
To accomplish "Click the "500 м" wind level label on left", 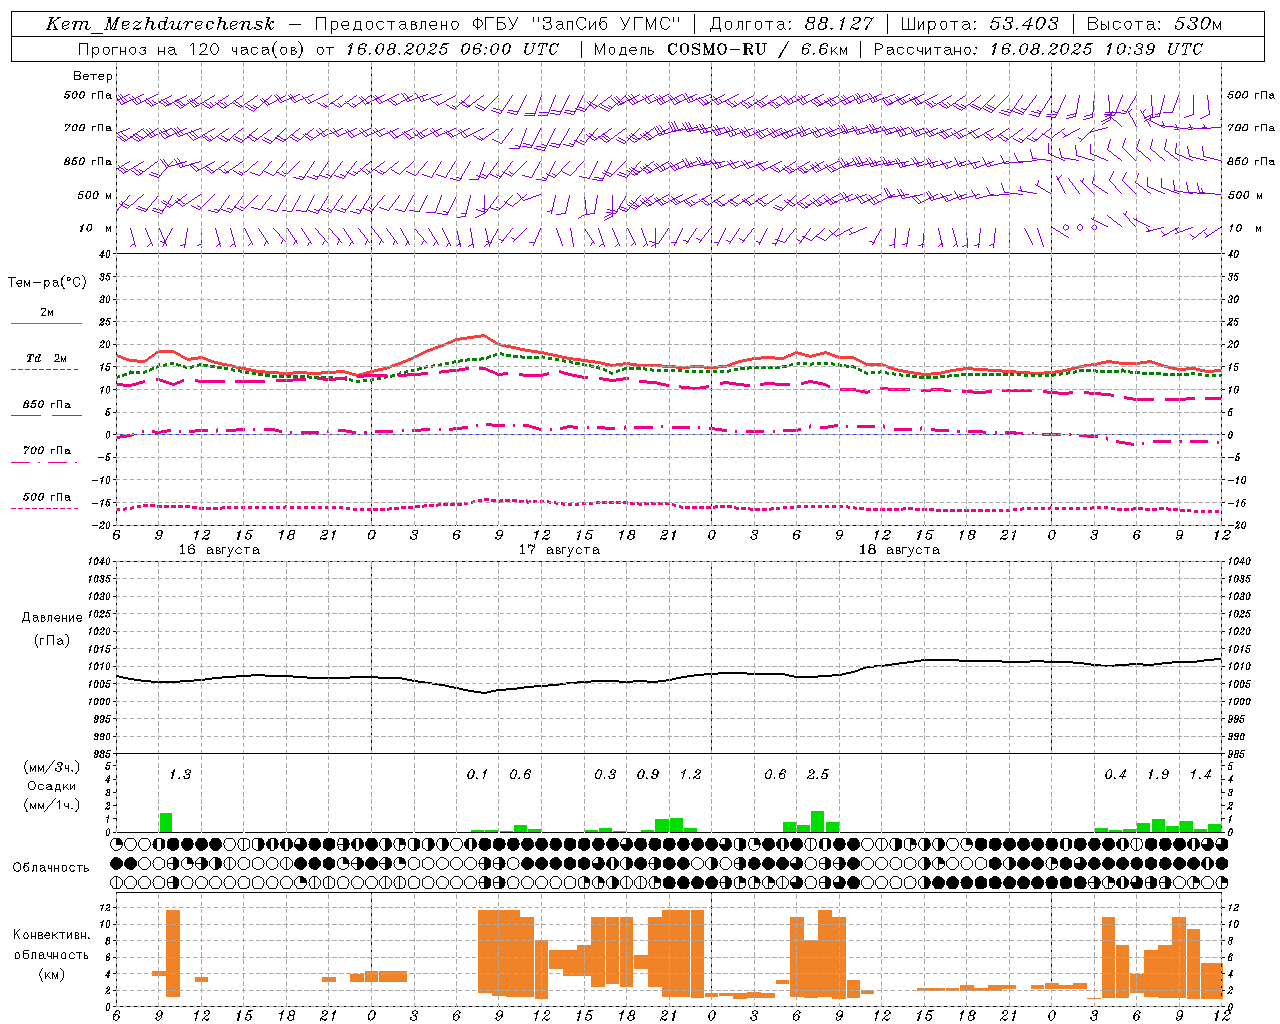I will coord(95,195).
